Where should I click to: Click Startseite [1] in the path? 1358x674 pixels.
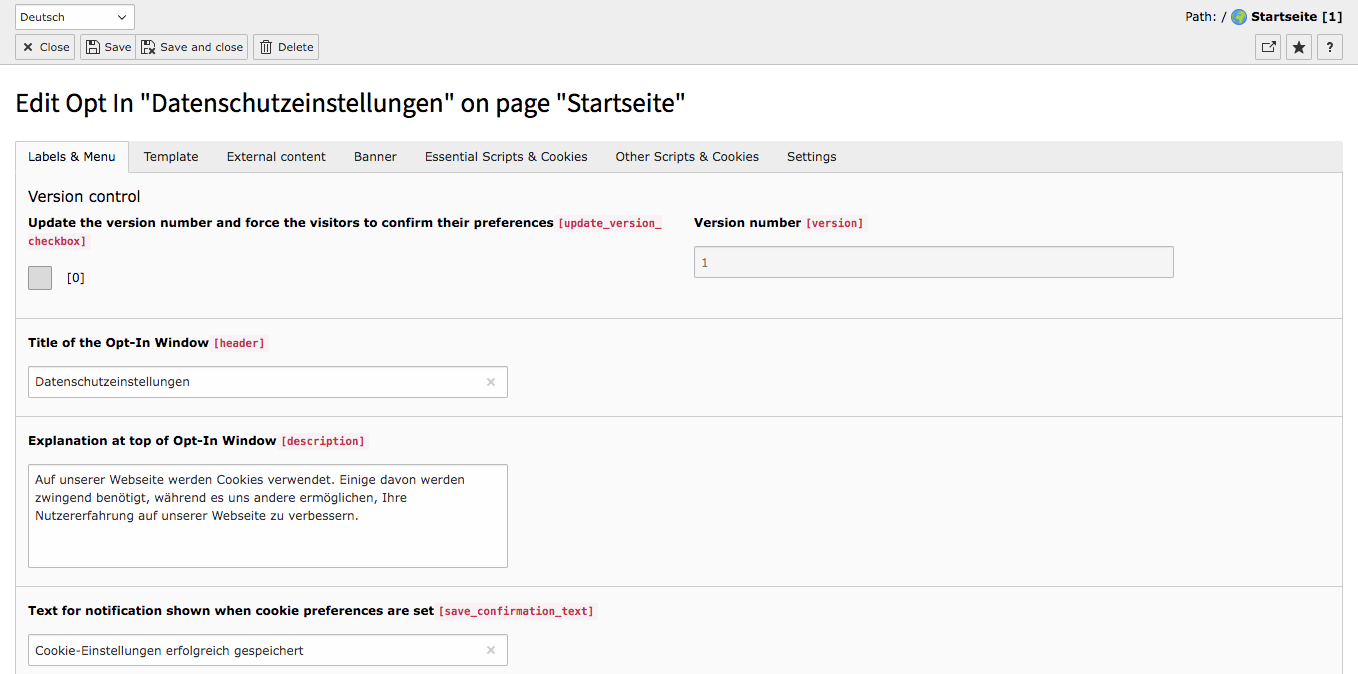(x=1297, y=17)
